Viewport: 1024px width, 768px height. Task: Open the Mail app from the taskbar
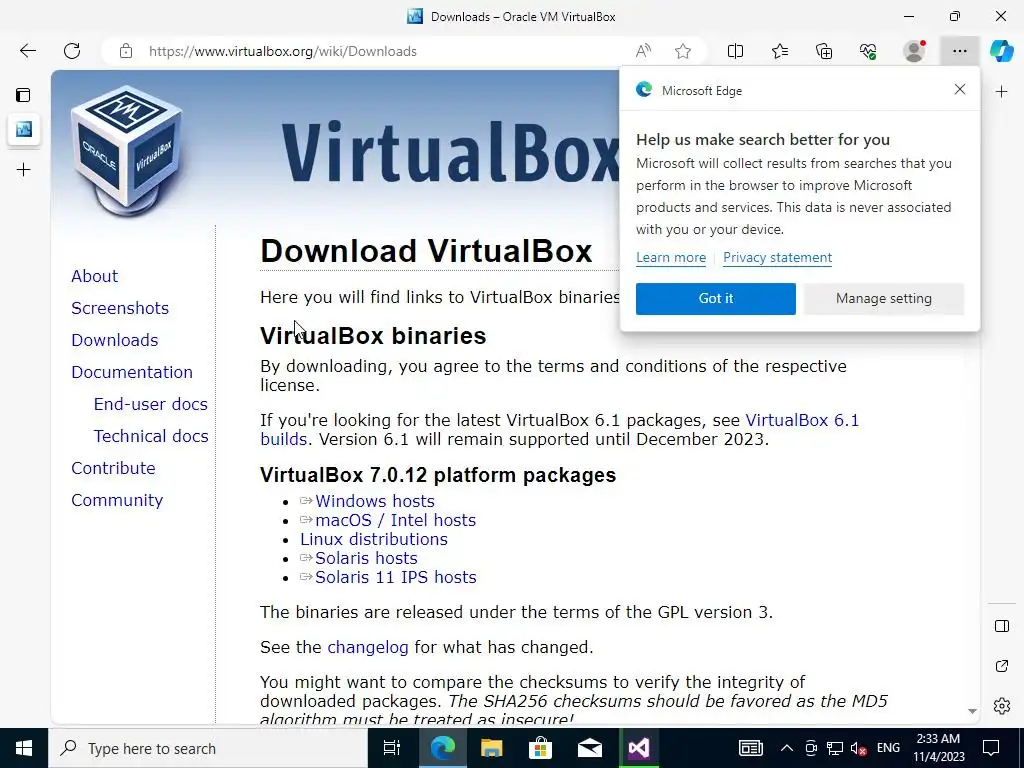pos(590,748)
